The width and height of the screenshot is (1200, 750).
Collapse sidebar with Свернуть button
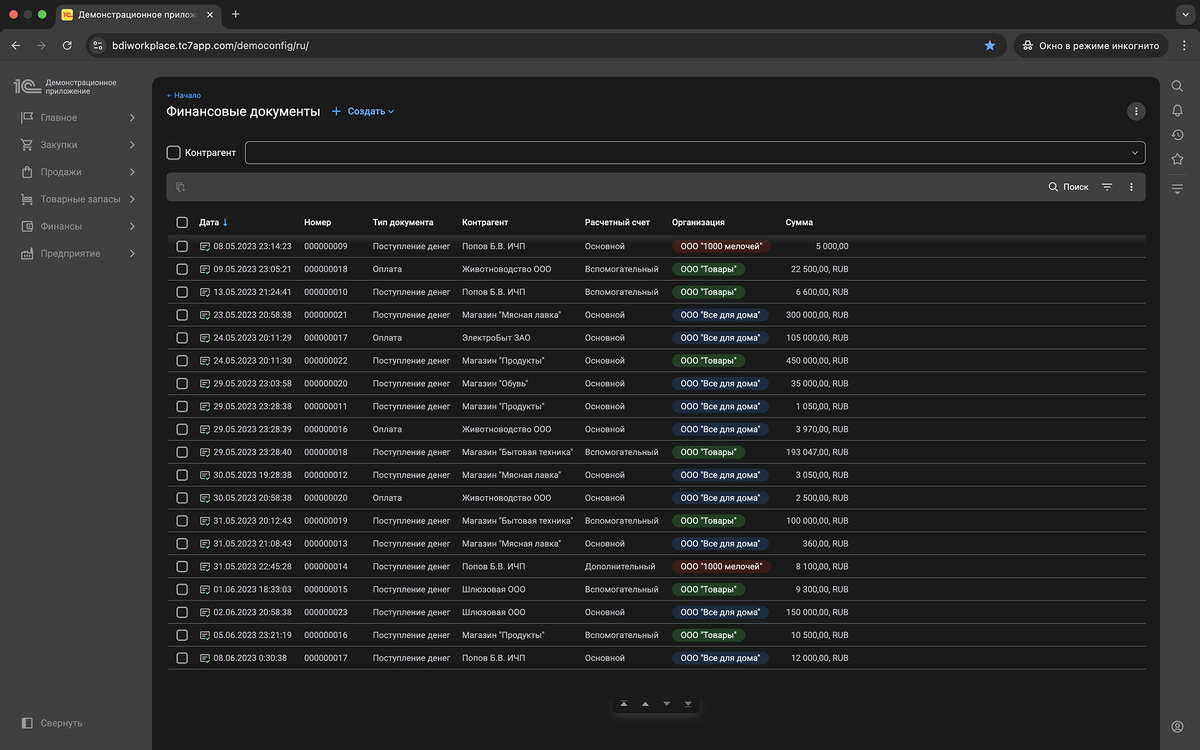point(52,723)
